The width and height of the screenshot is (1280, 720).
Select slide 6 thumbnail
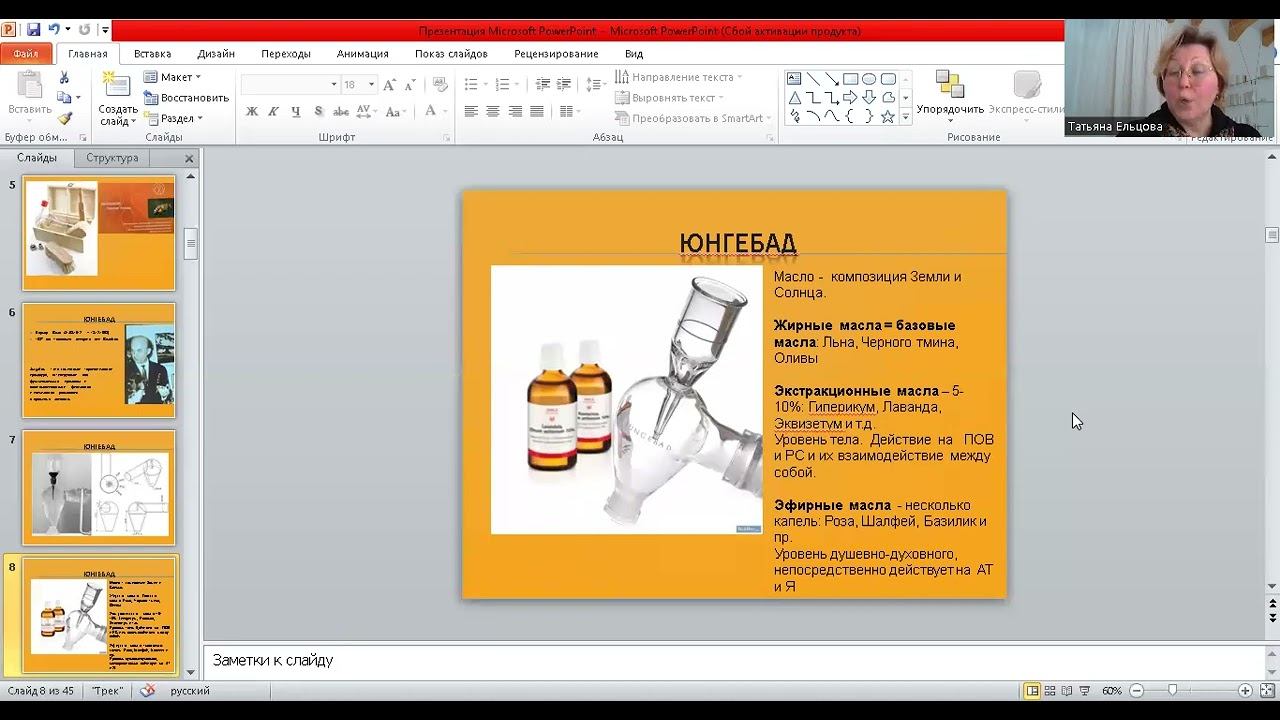(99, 361)
